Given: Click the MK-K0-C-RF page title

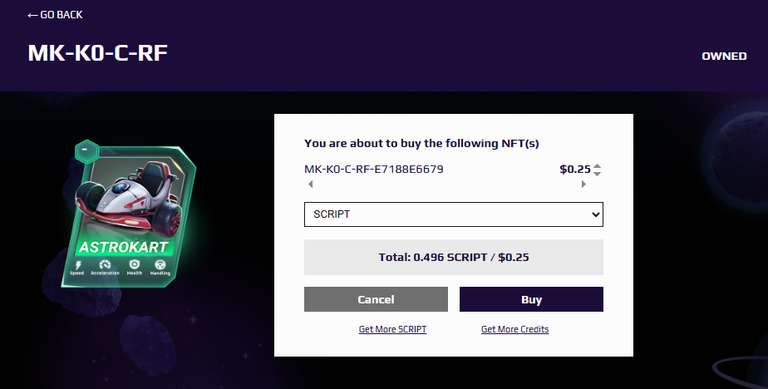Looking at the screenshot, I should [x=98, y=53].
